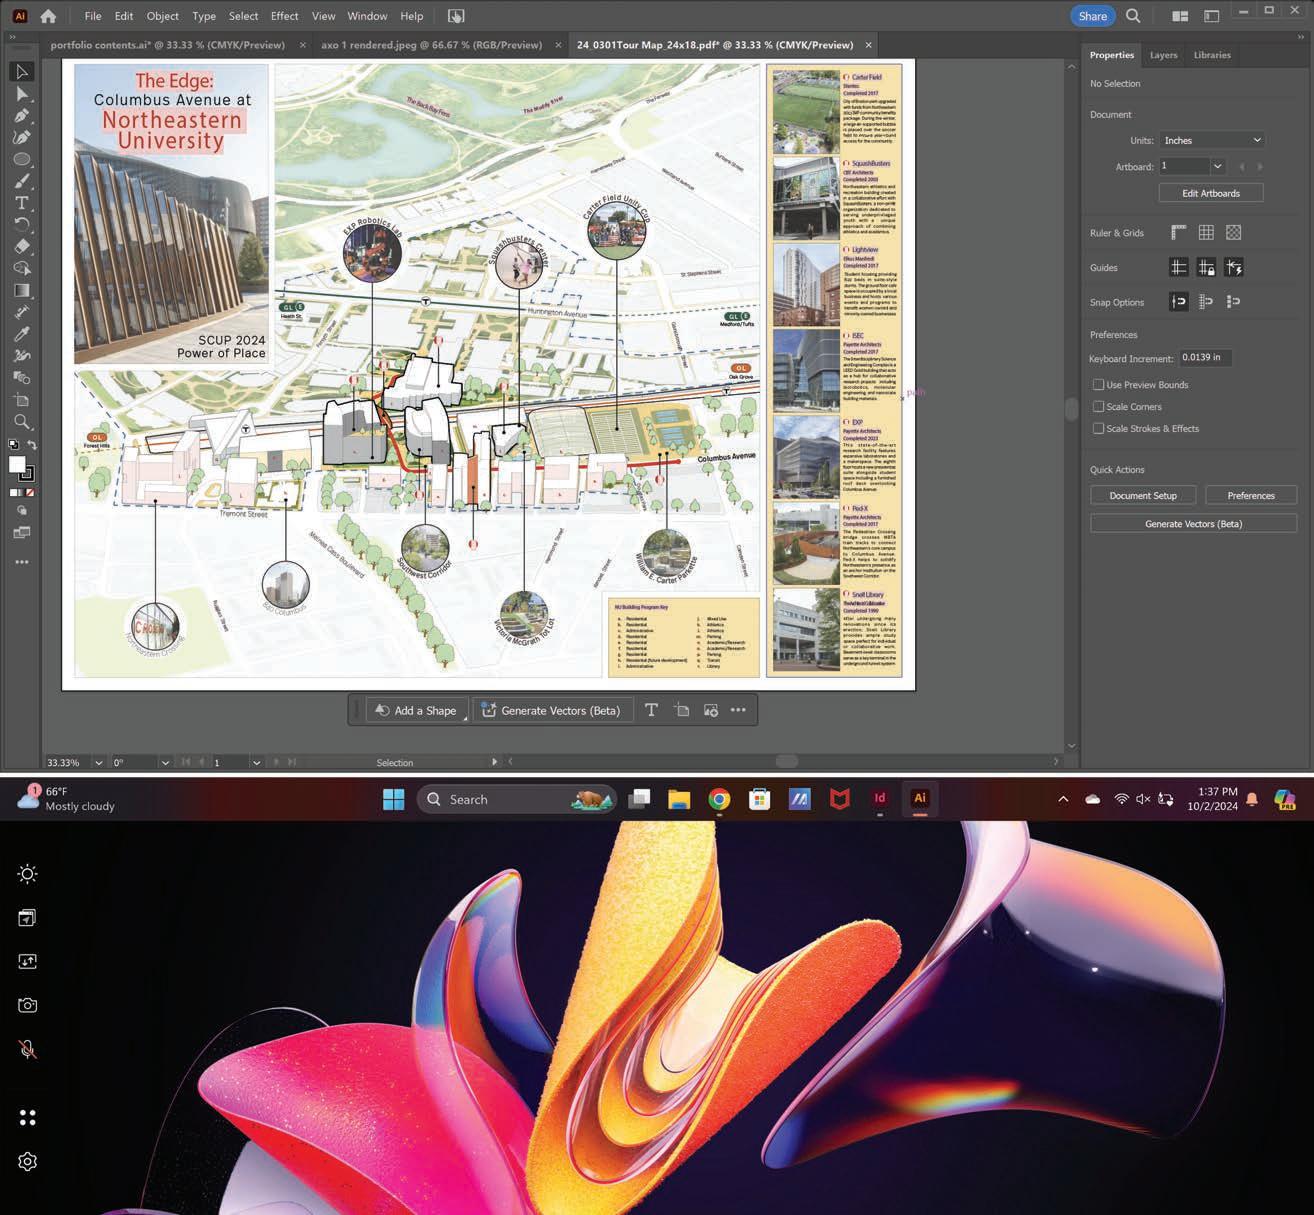
Task: Click Preferences button in Quick Actions
Action: 1251,495
